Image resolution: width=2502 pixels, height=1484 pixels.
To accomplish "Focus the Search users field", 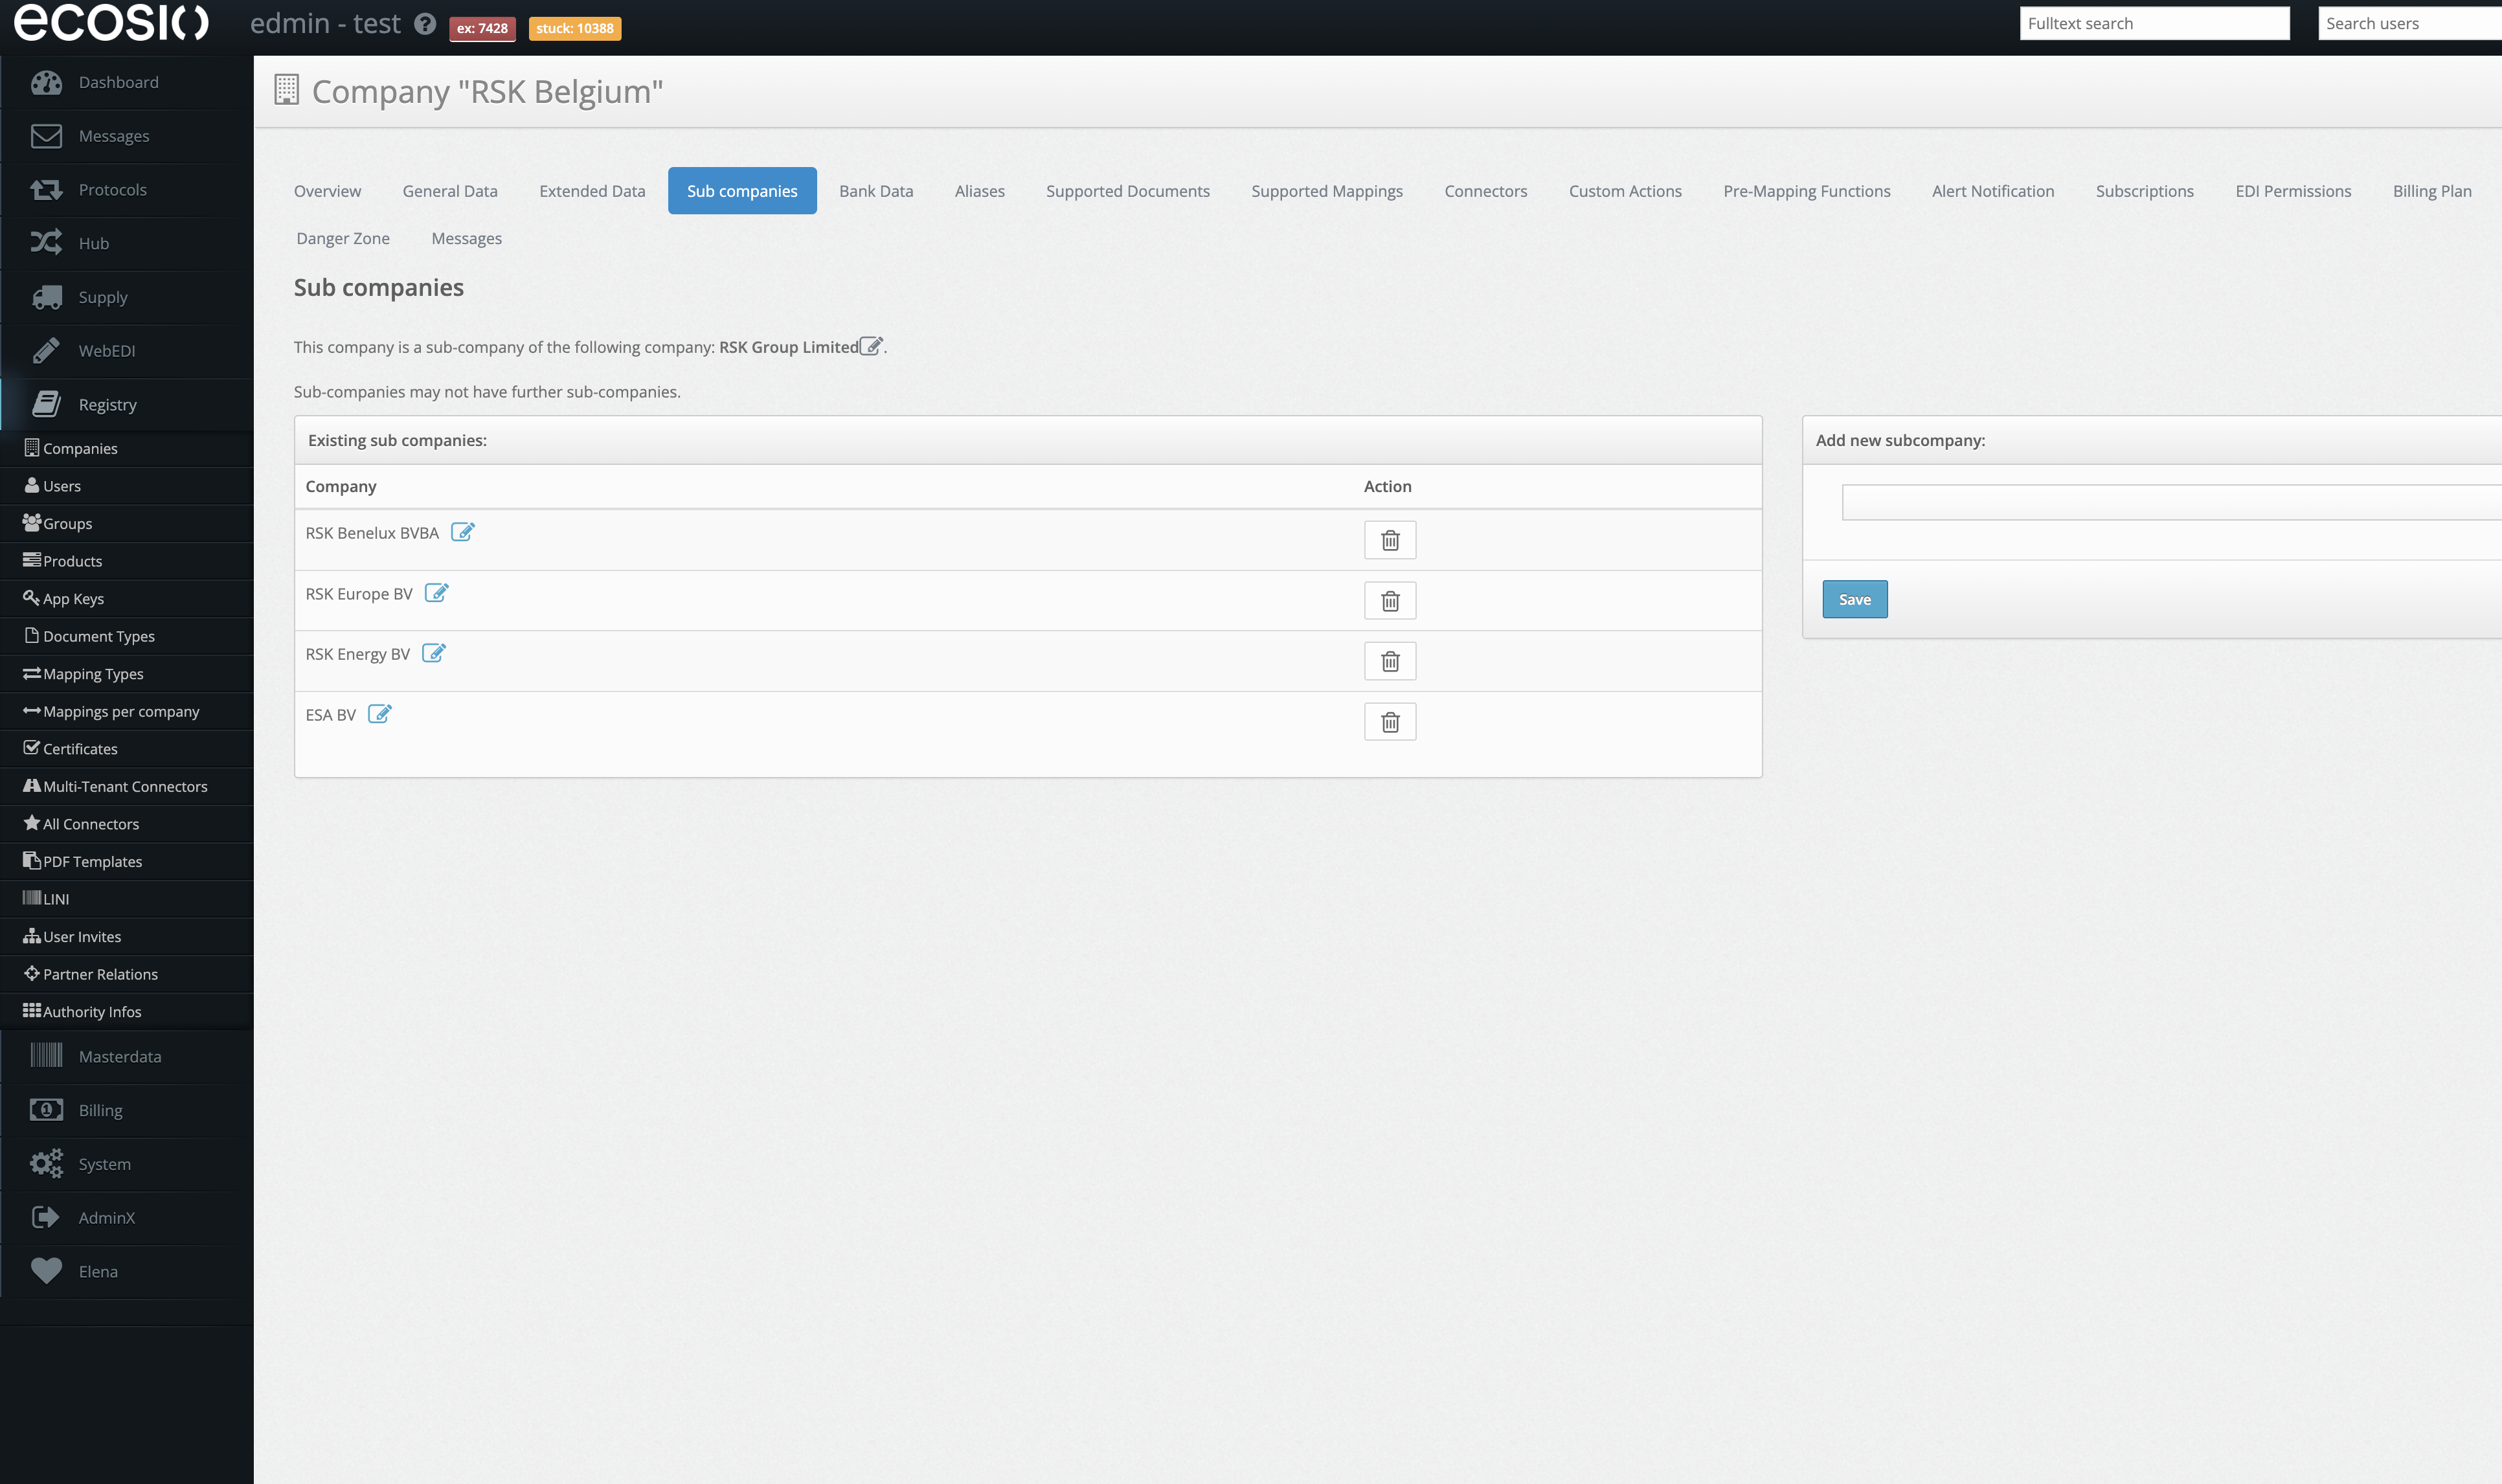I will 2410,23.
